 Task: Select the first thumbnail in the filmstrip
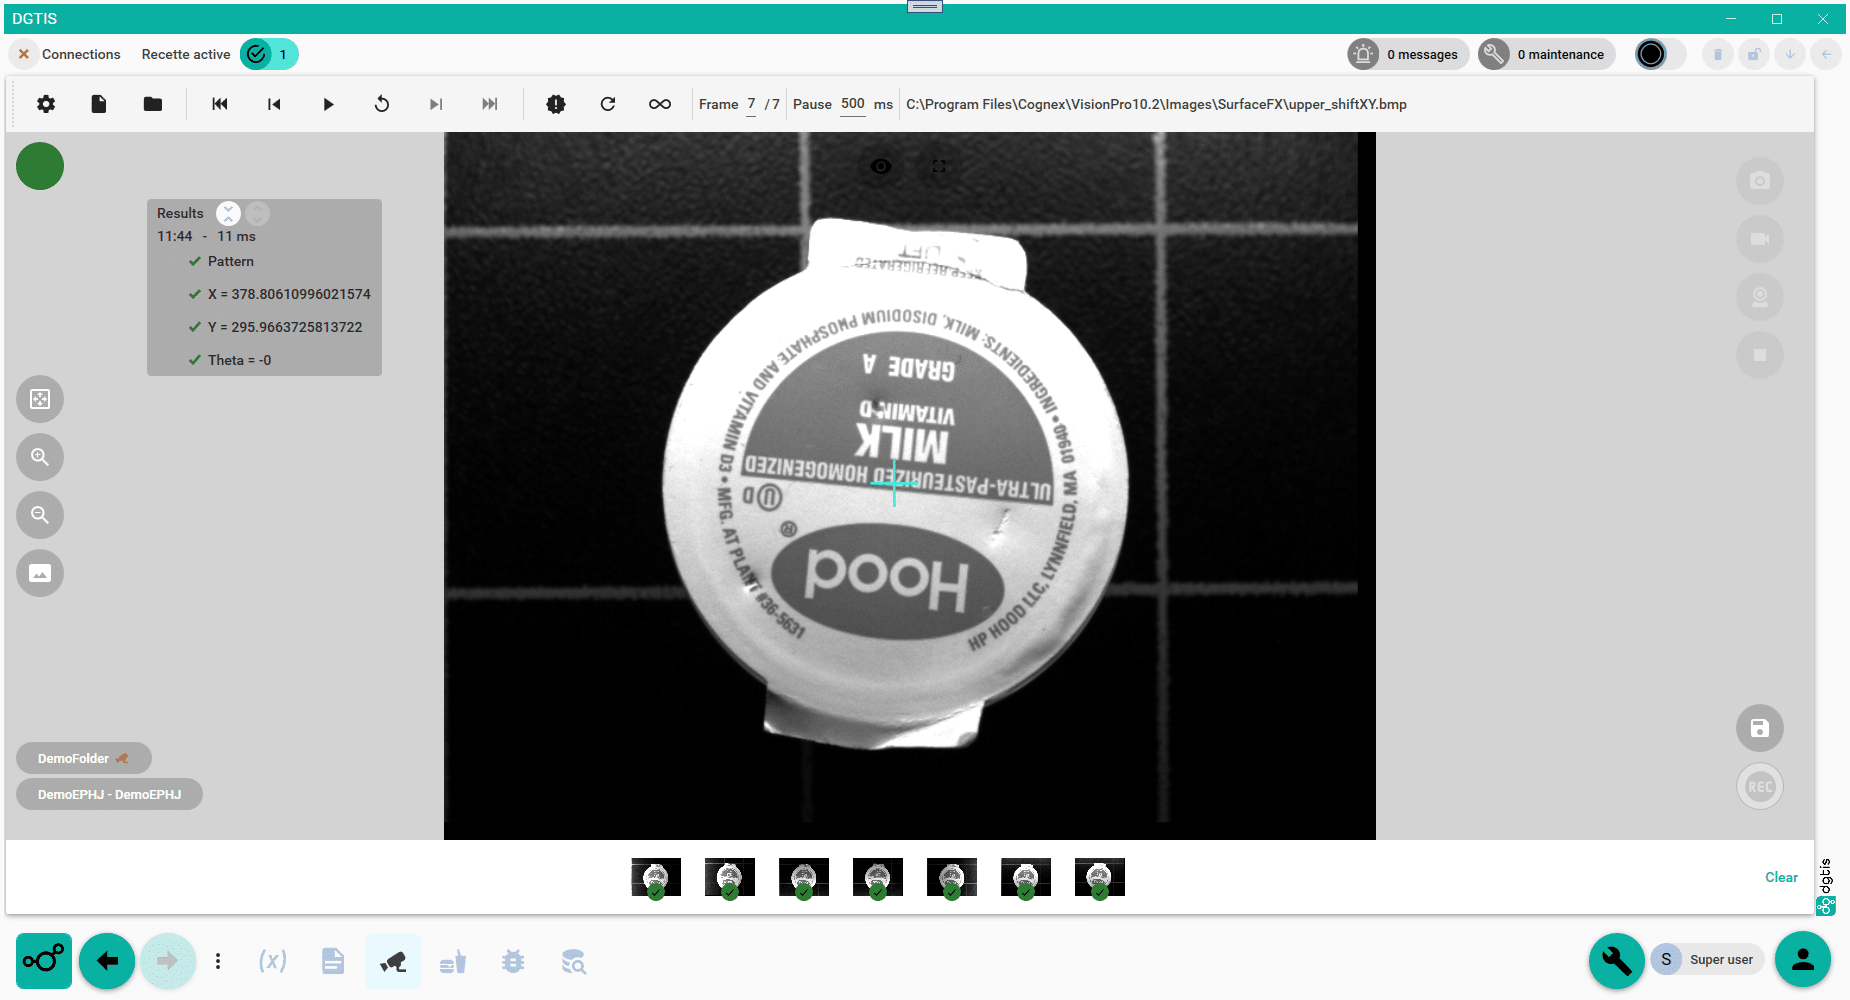(x=656, y=878)
